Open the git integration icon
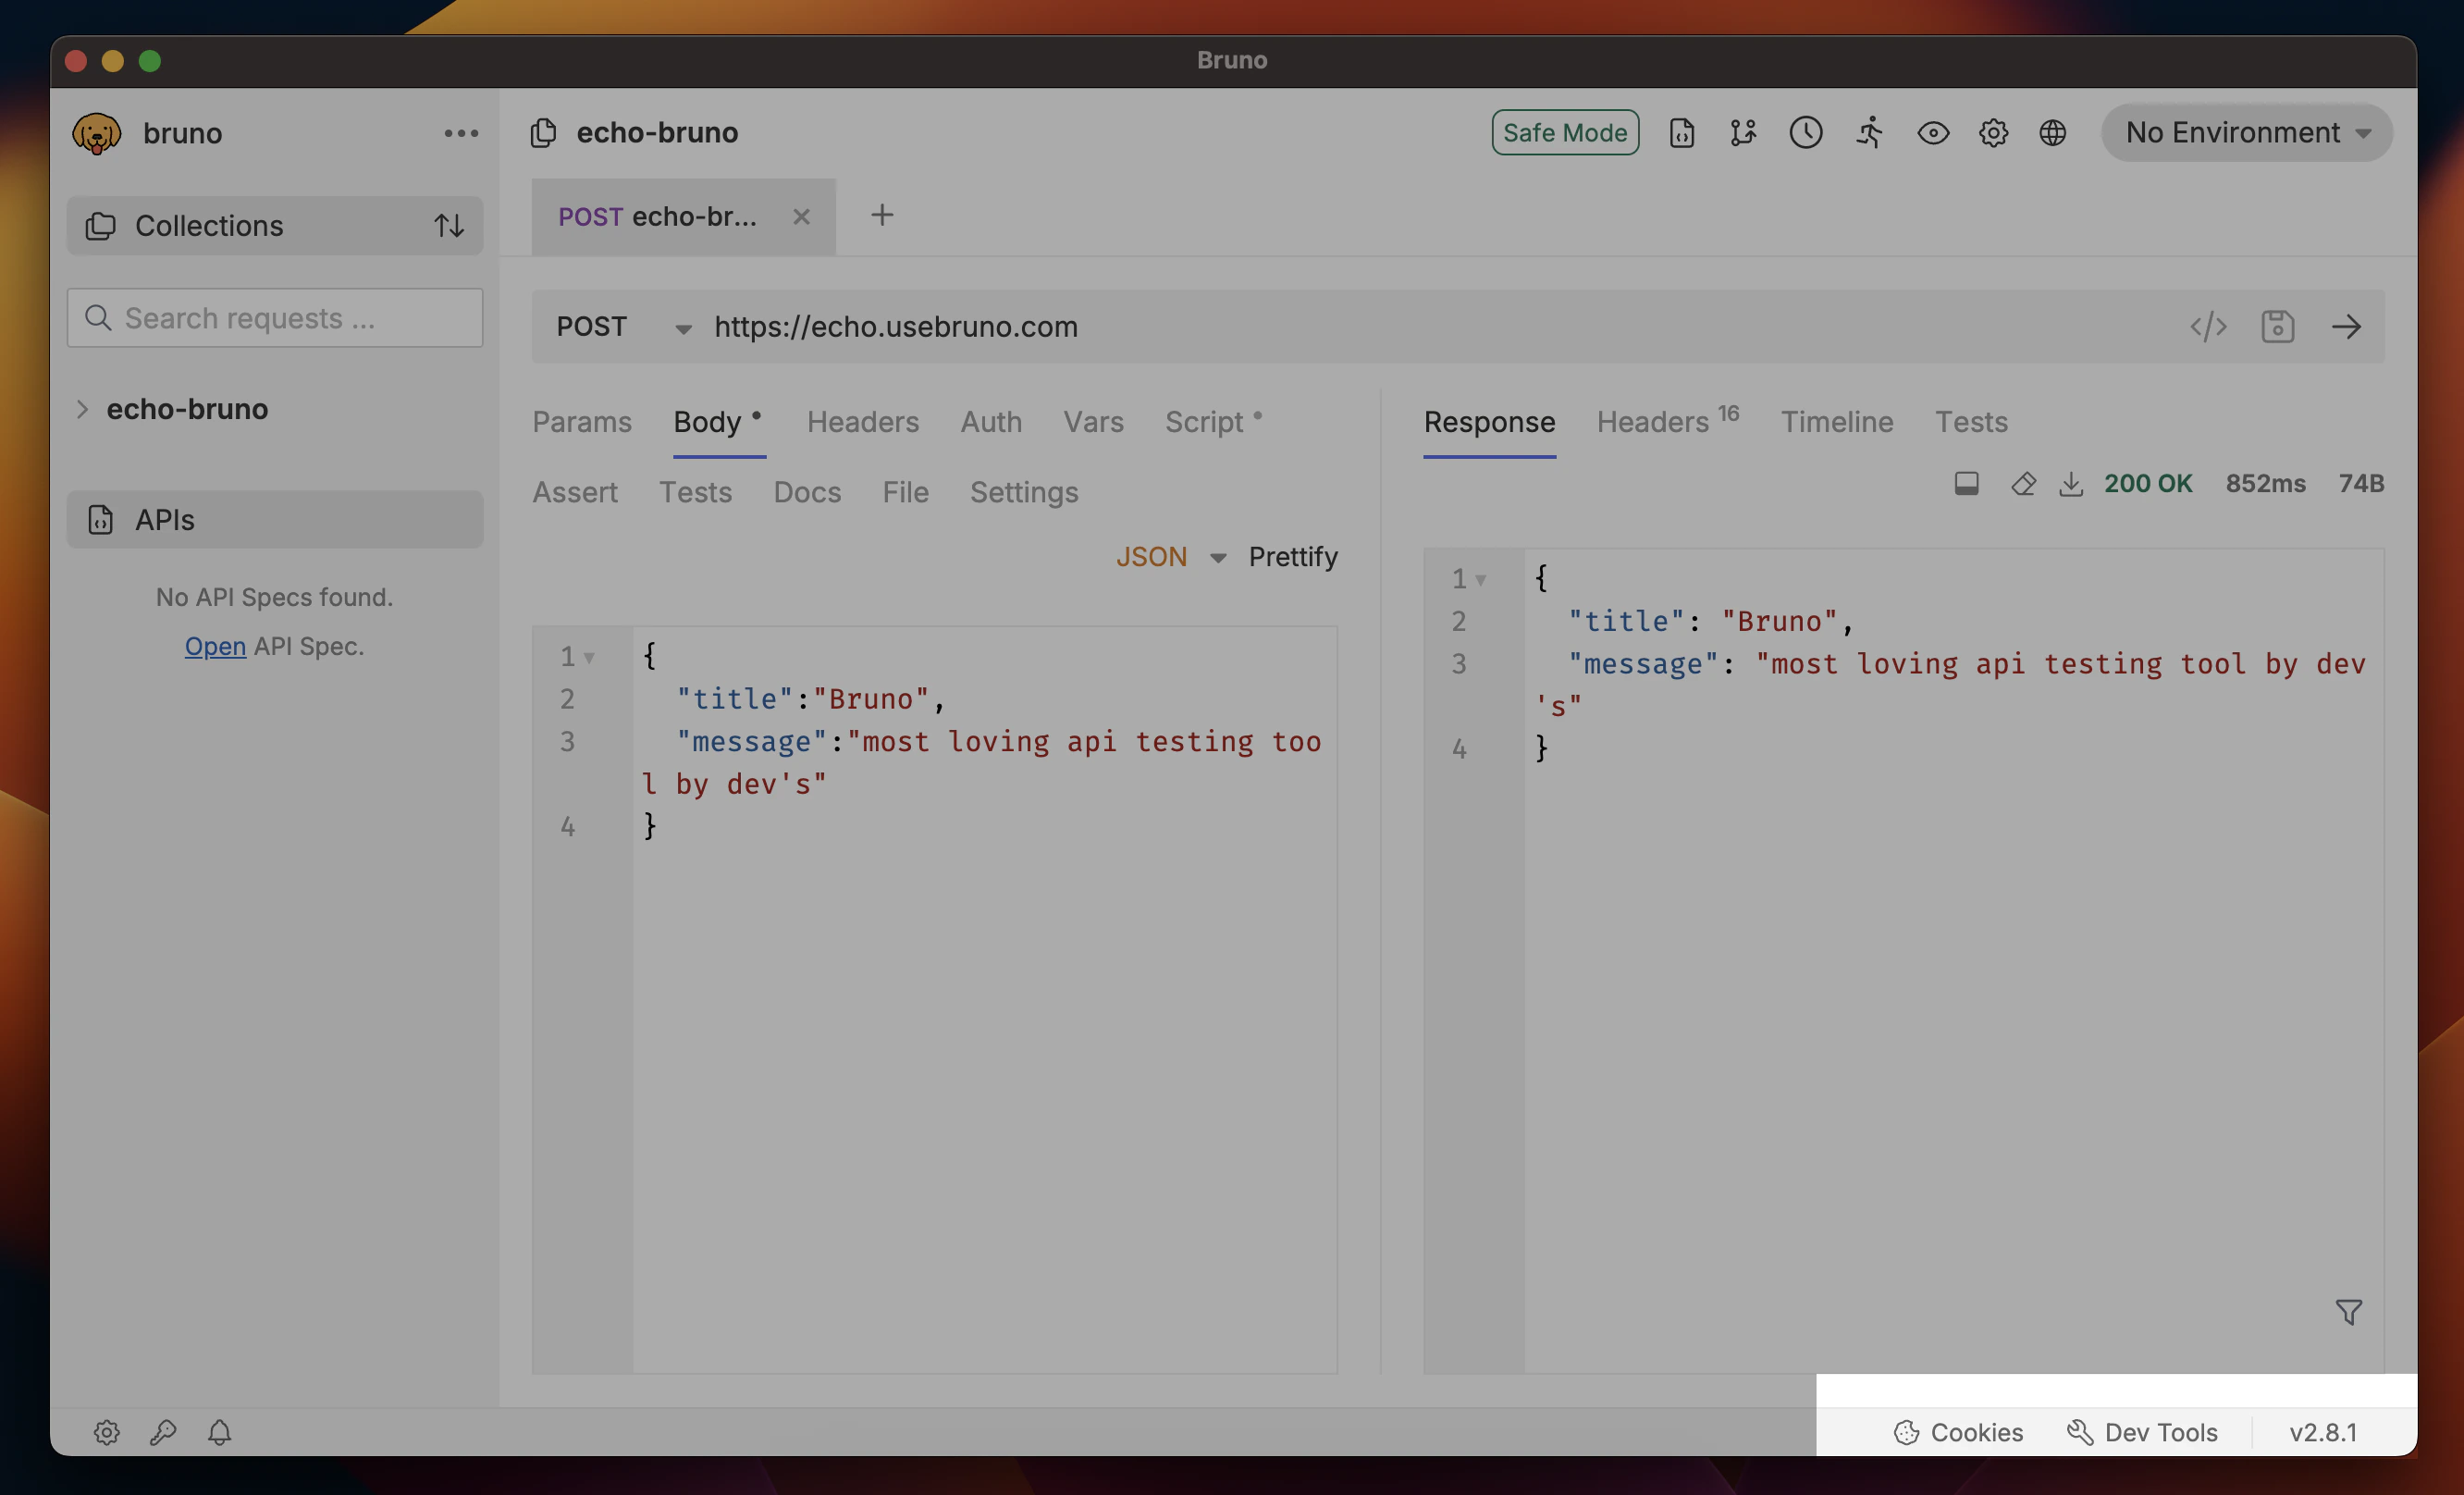The image size is (2464, 1495). coord(1743,132)
